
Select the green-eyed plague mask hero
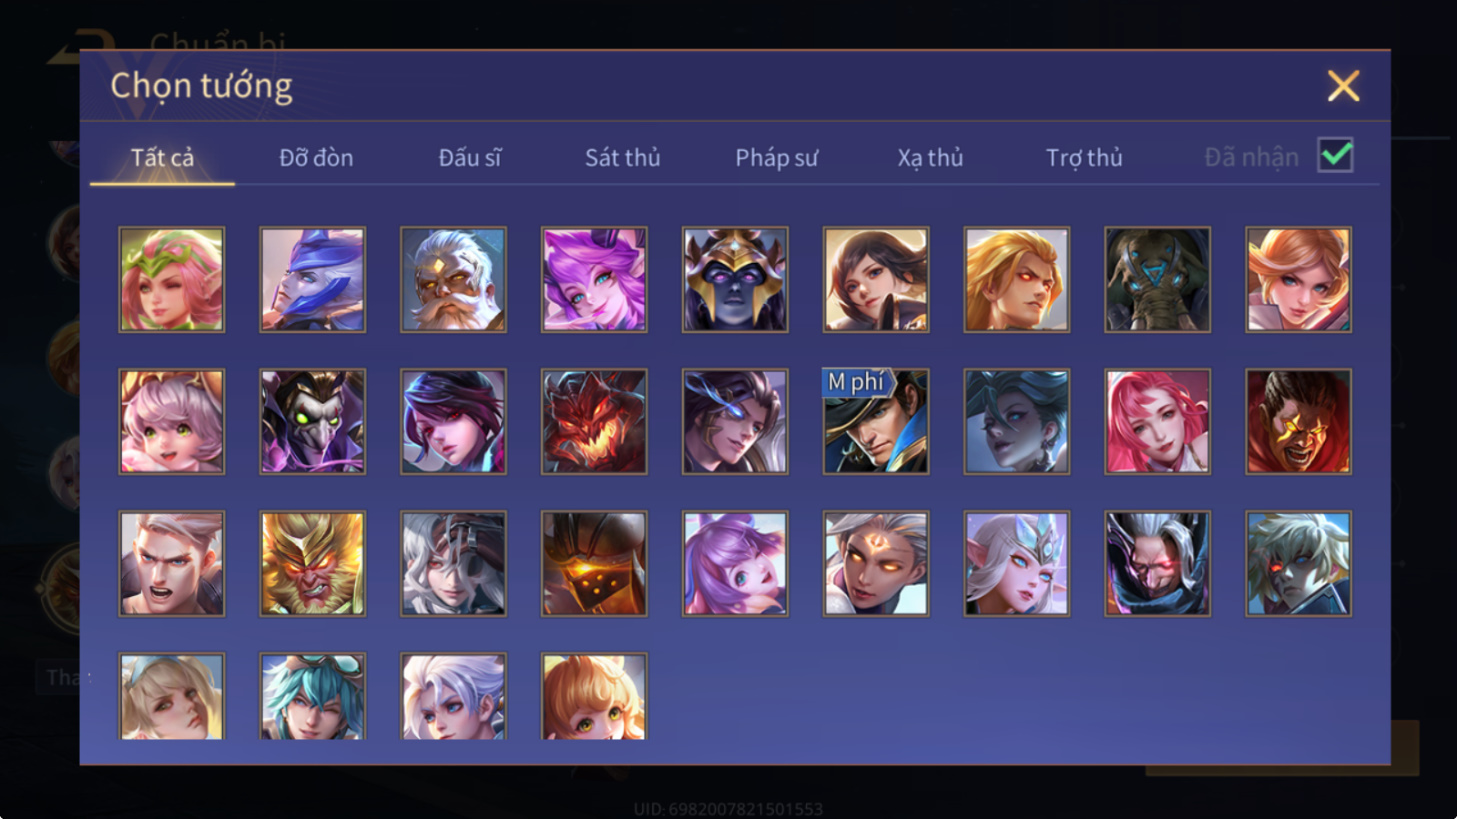(x=312, y=421)
